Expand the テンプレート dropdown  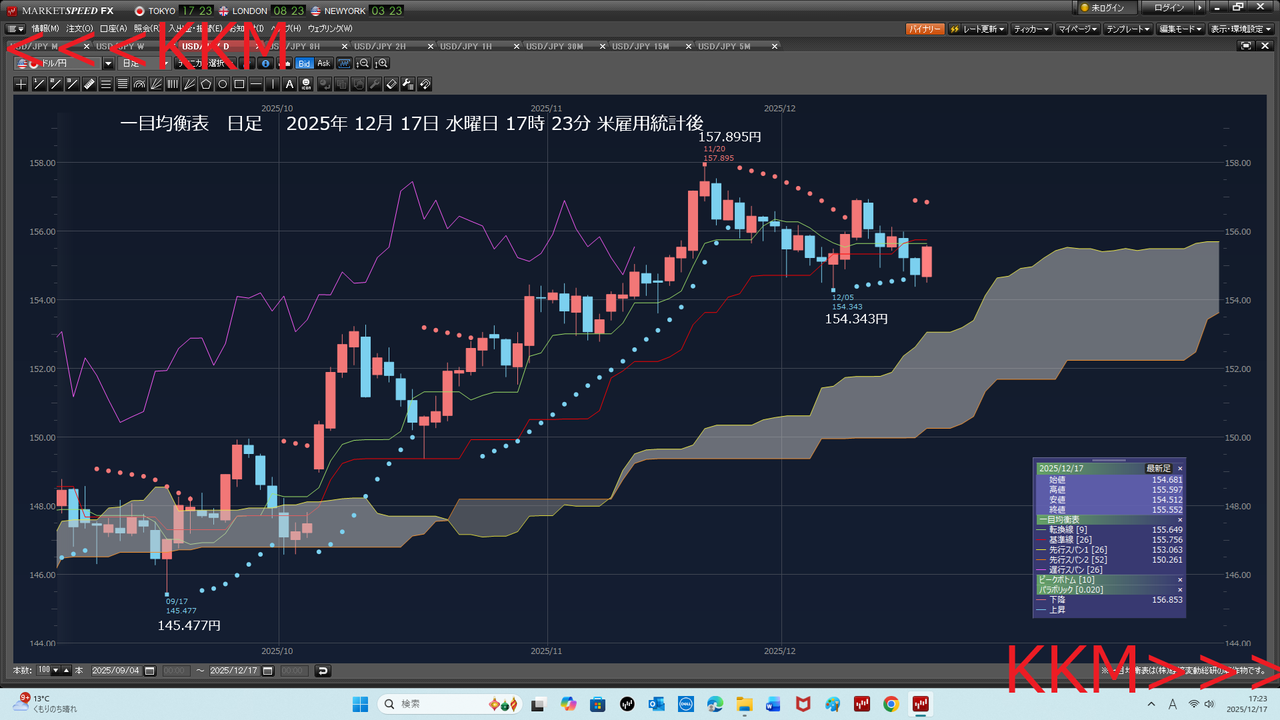tap(1128, 29)
